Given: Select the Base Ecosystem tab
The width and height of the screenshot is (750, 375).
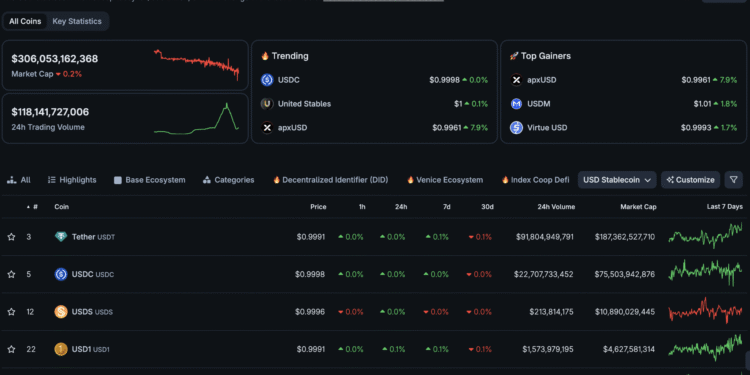Looking at the screenshot, I should pos(150,180).
